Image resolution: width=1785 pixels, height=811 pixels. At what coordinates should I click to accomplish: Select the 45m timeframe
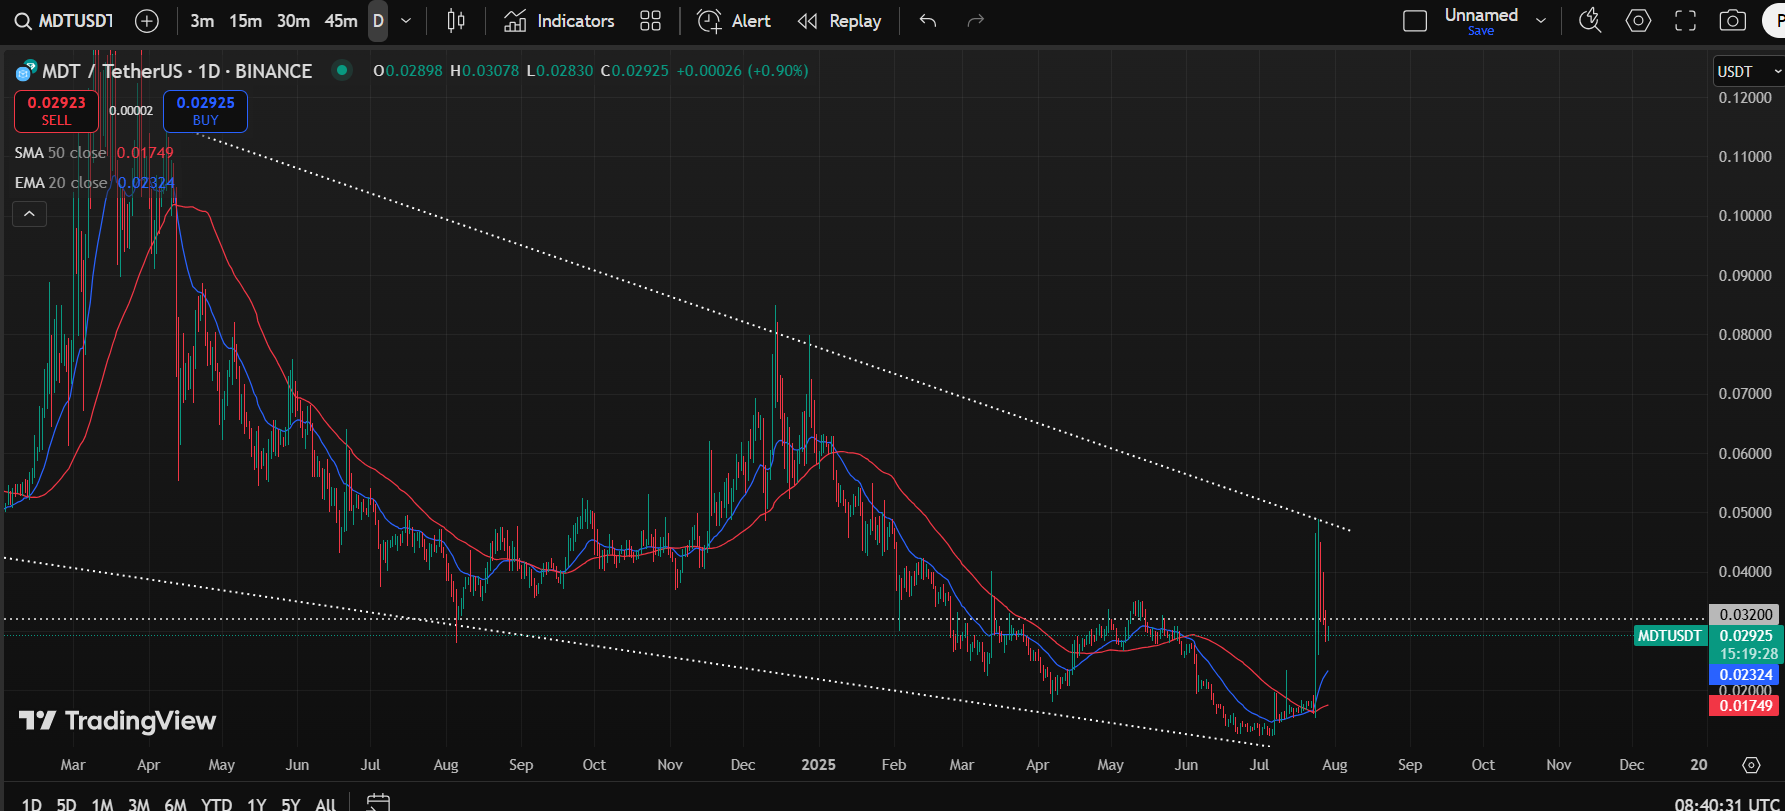[341, 21]
